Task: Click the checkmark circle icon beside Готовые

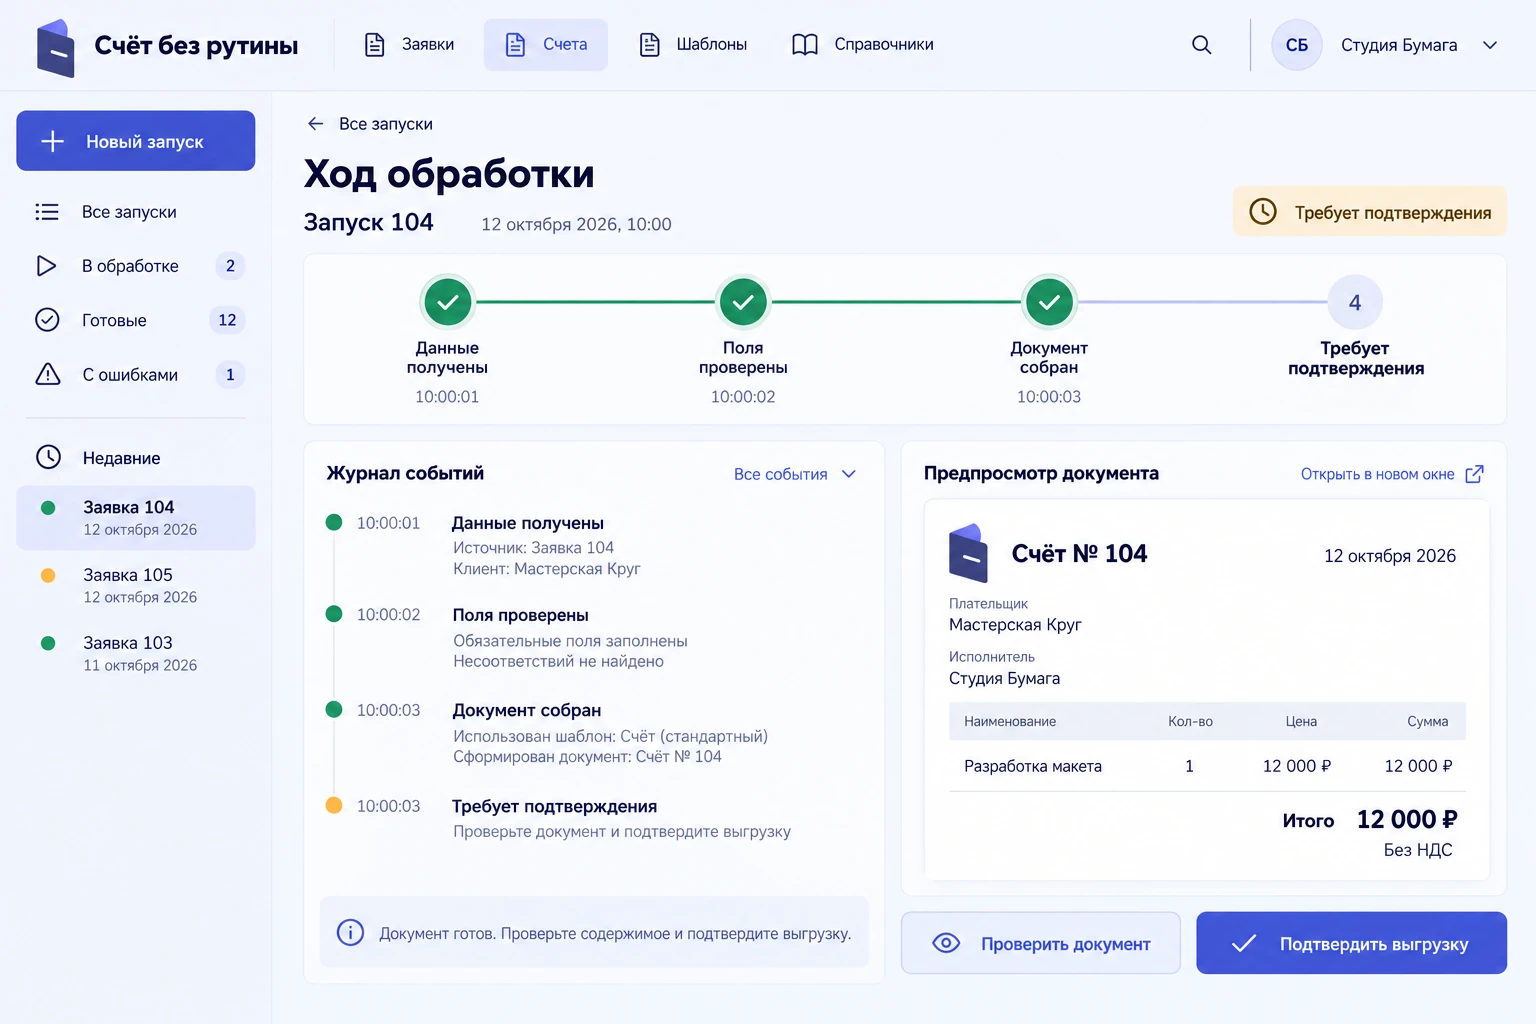Action: [x=47, y=320]
